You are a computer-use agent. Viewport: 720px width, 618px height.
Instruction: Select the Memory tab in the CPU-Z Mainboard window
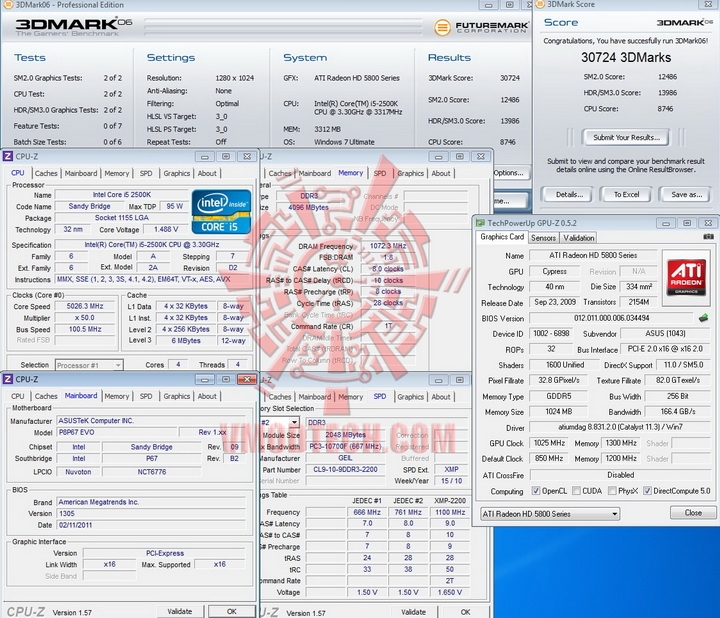117,396
